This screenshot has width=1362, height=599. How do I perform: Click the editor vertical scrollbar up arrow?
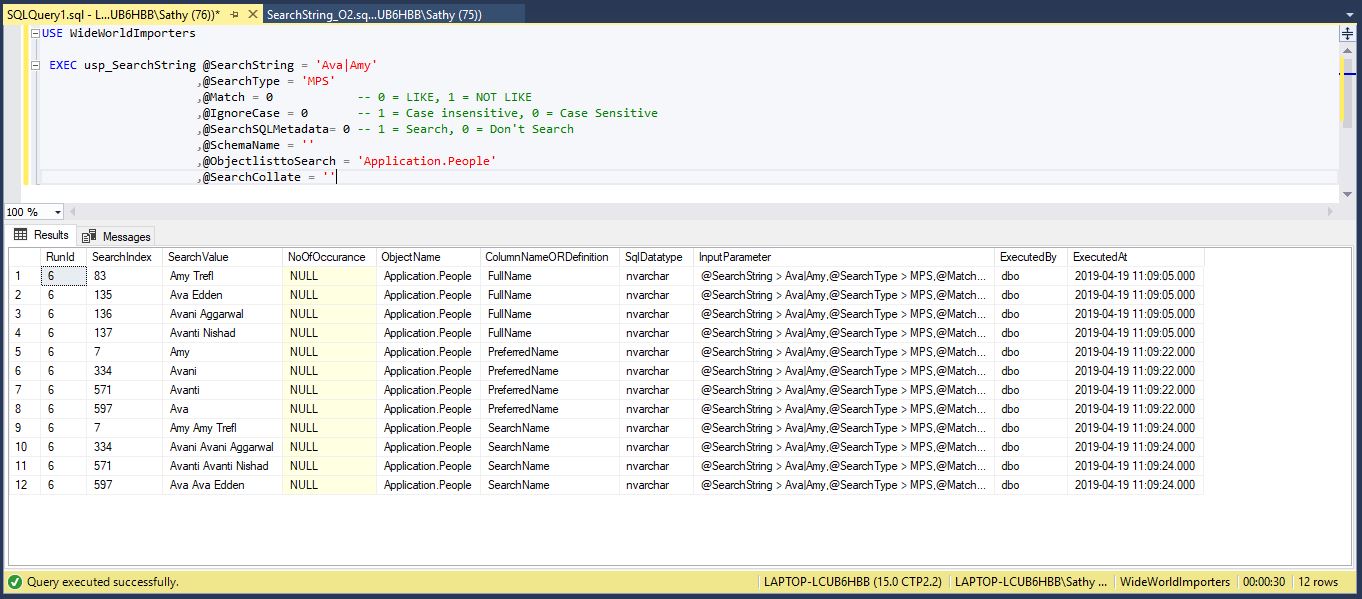[x=1346, y=49]
